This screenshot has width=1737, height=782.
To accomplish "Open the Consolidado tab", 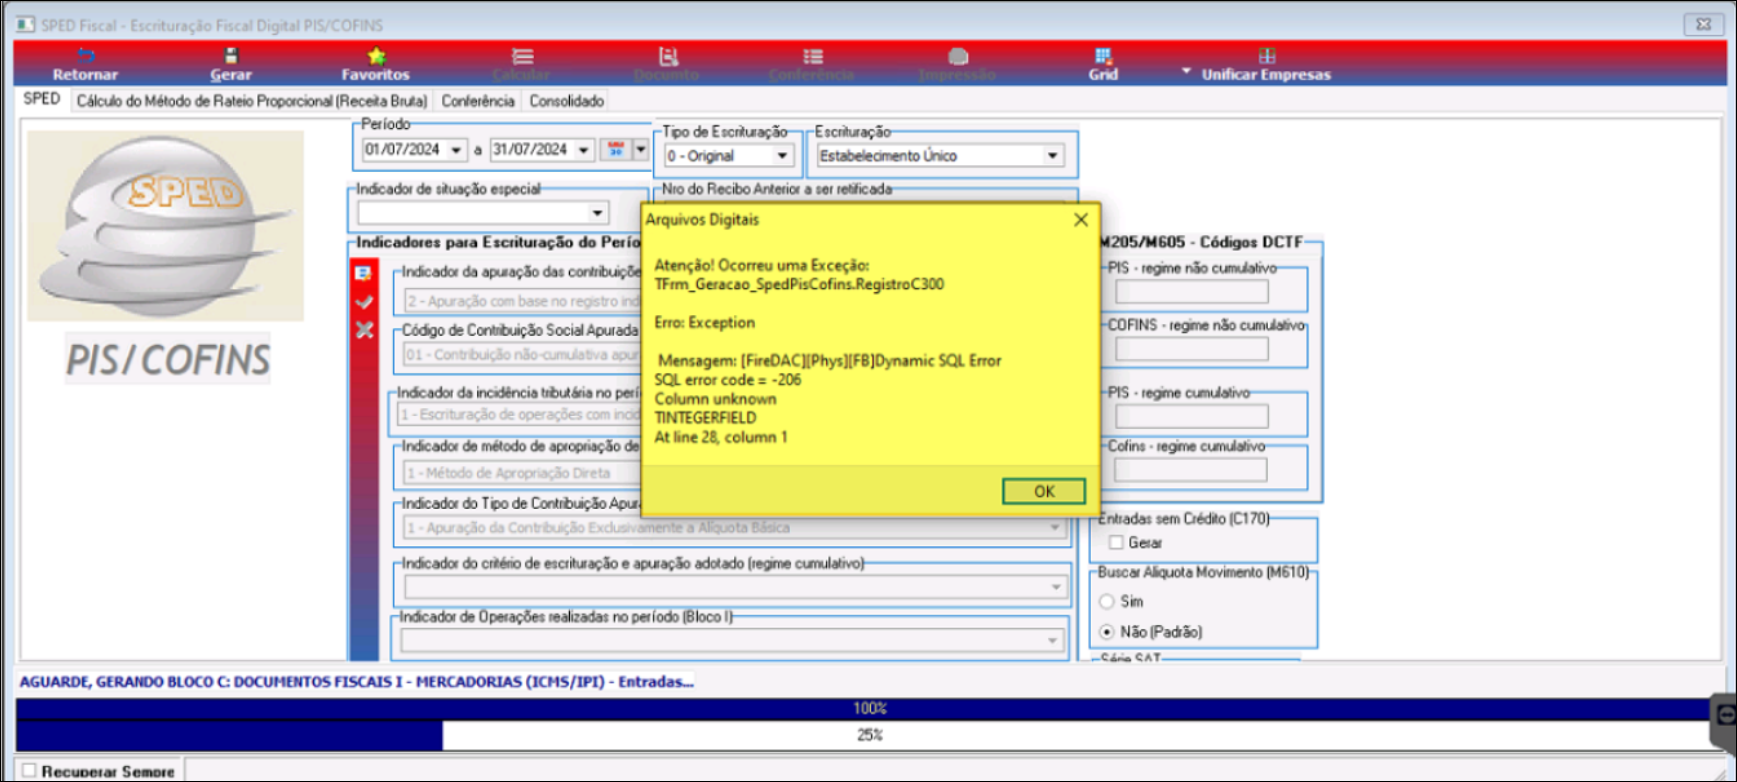I will click(566, 101).
